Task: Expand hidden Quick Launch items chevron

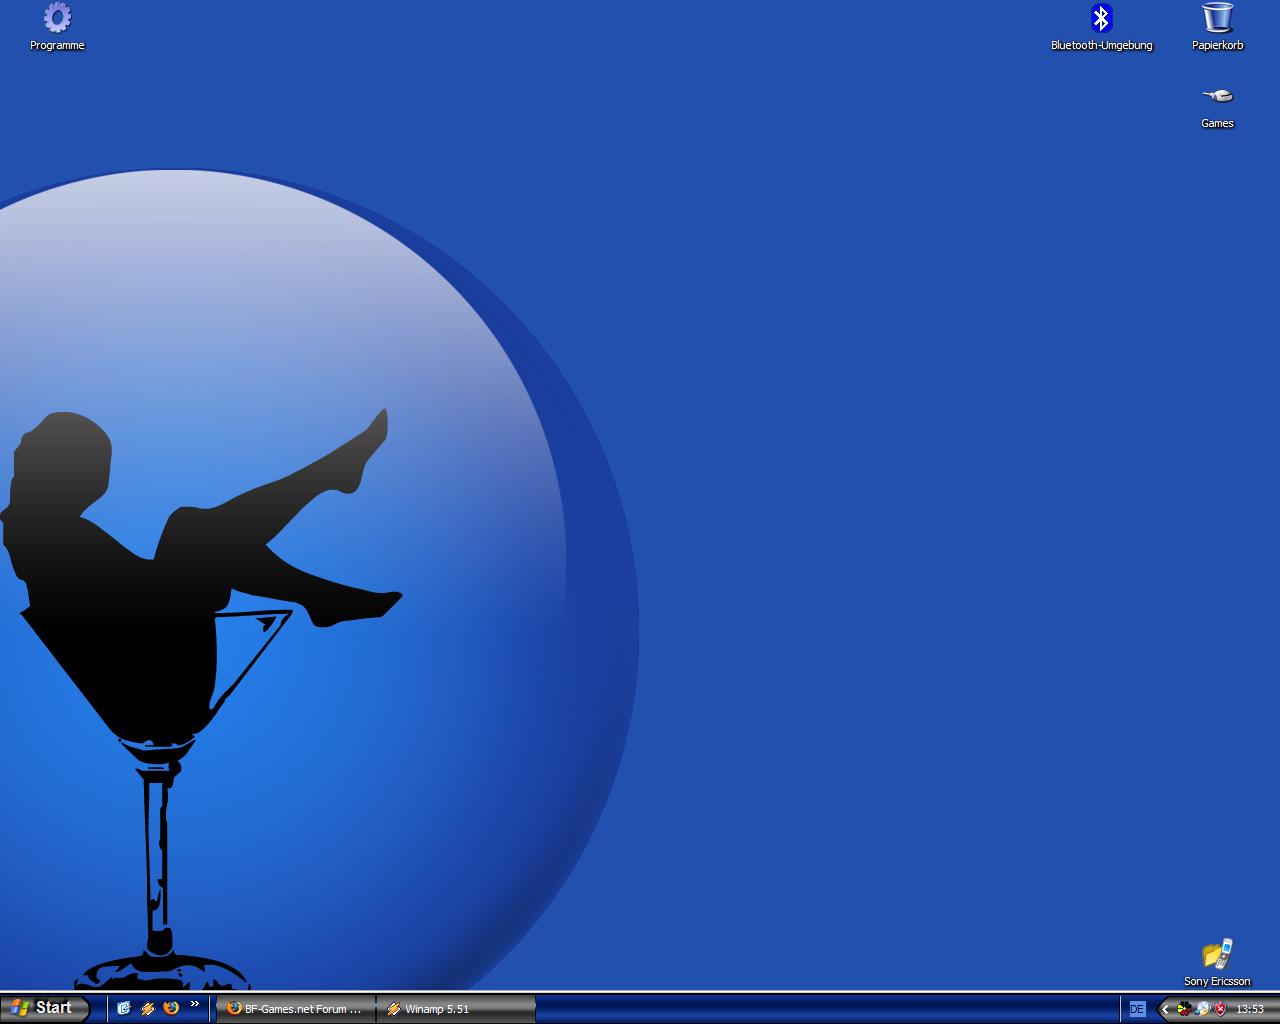Action: click(195, 1004)
